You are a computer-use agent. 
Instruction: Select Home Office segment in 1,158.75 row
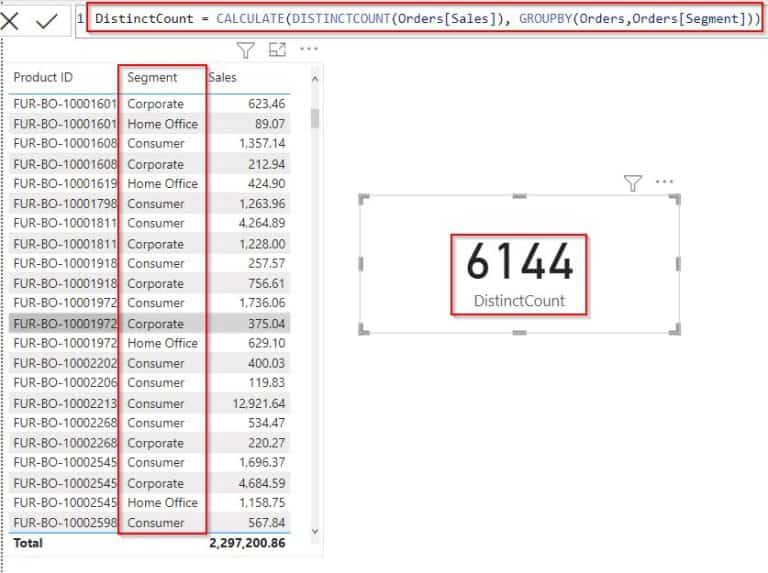[x=163, y=503]
